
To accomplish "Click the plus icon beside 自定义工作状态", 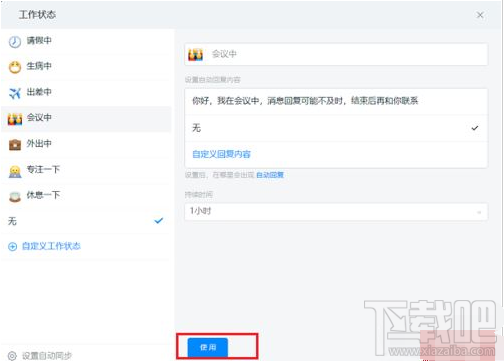I will [x=12, y=247].
